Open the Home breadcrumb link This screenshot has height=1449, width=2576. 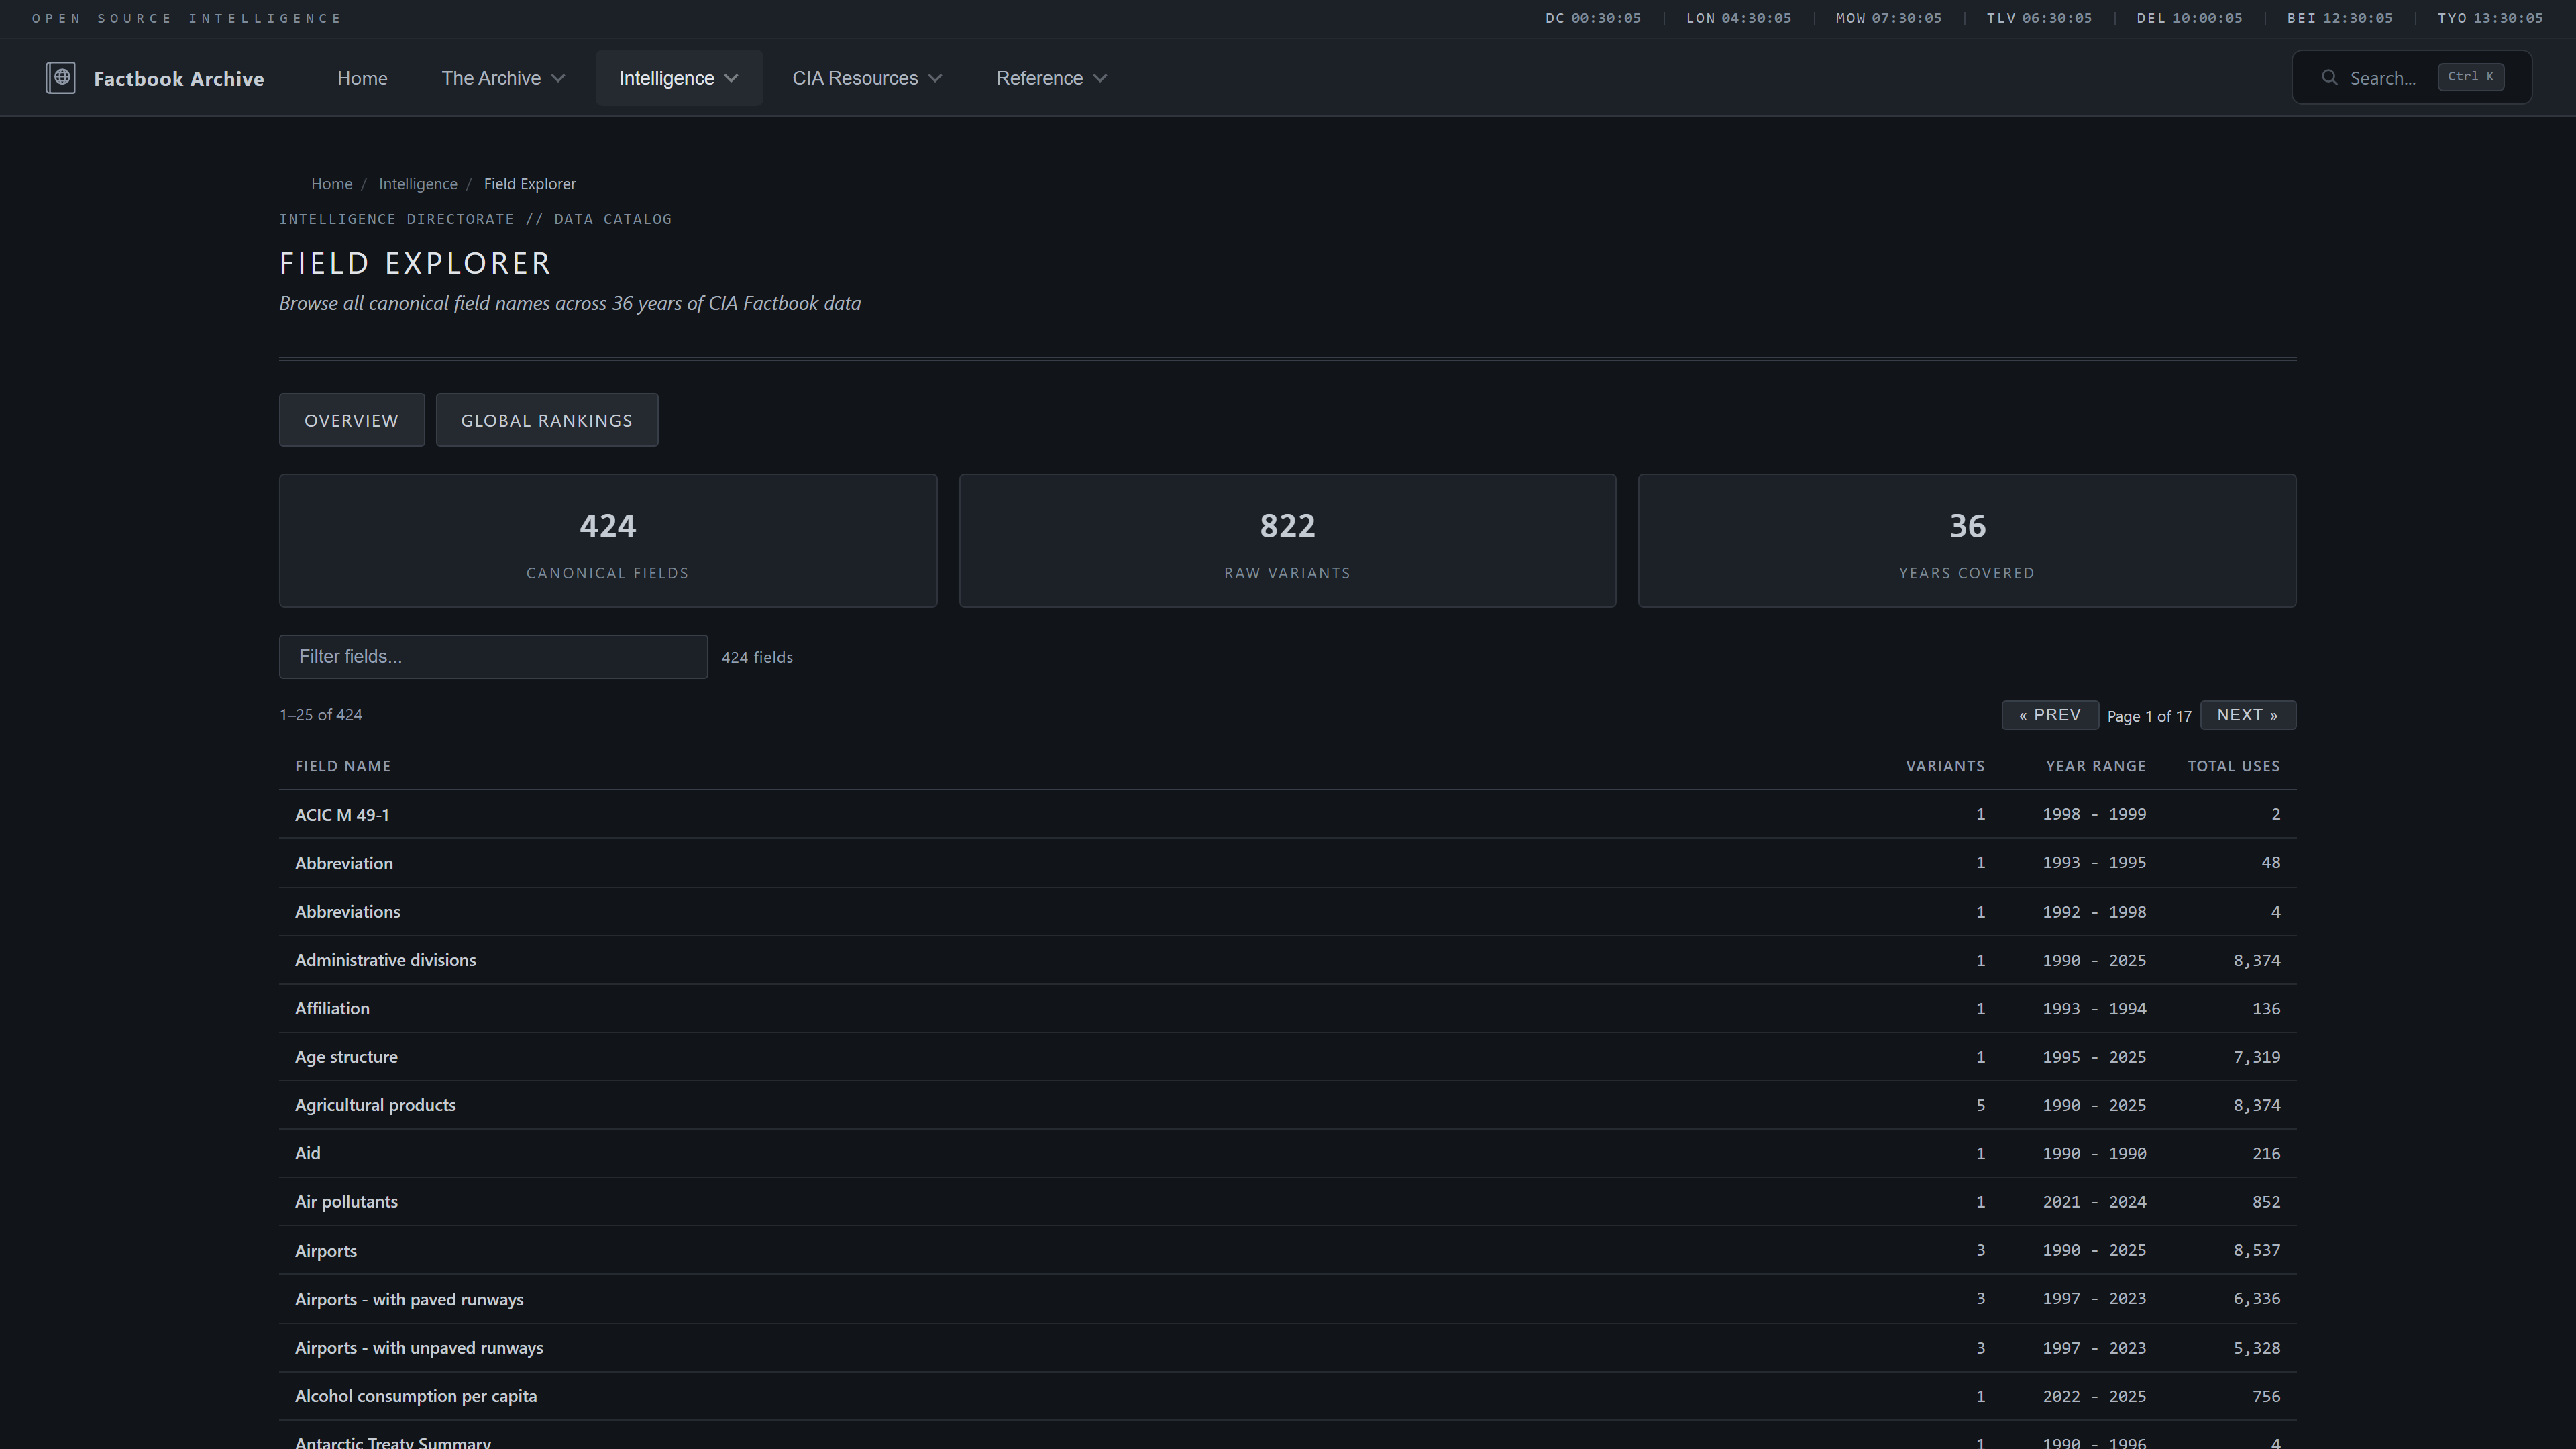tap(331, 184)
